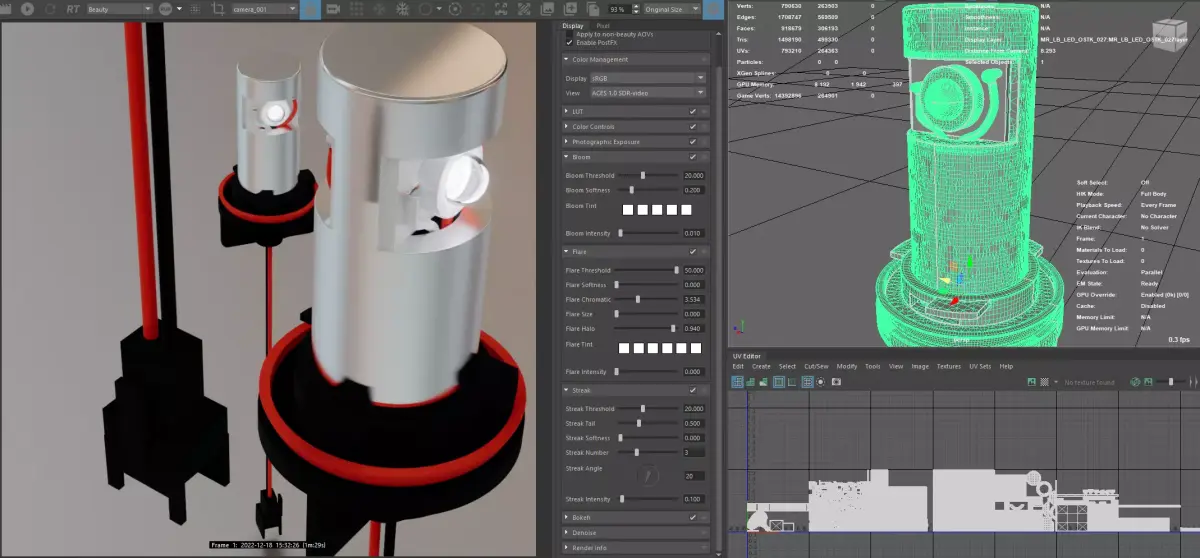
Task: Click the Streak Angle value field
Action: coord(695,476)
